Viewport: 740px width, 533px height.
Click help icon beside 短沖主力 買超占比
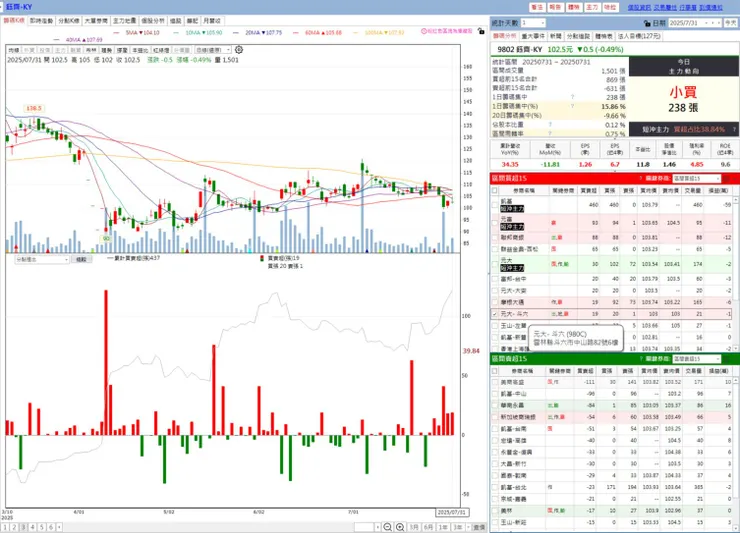734,129
